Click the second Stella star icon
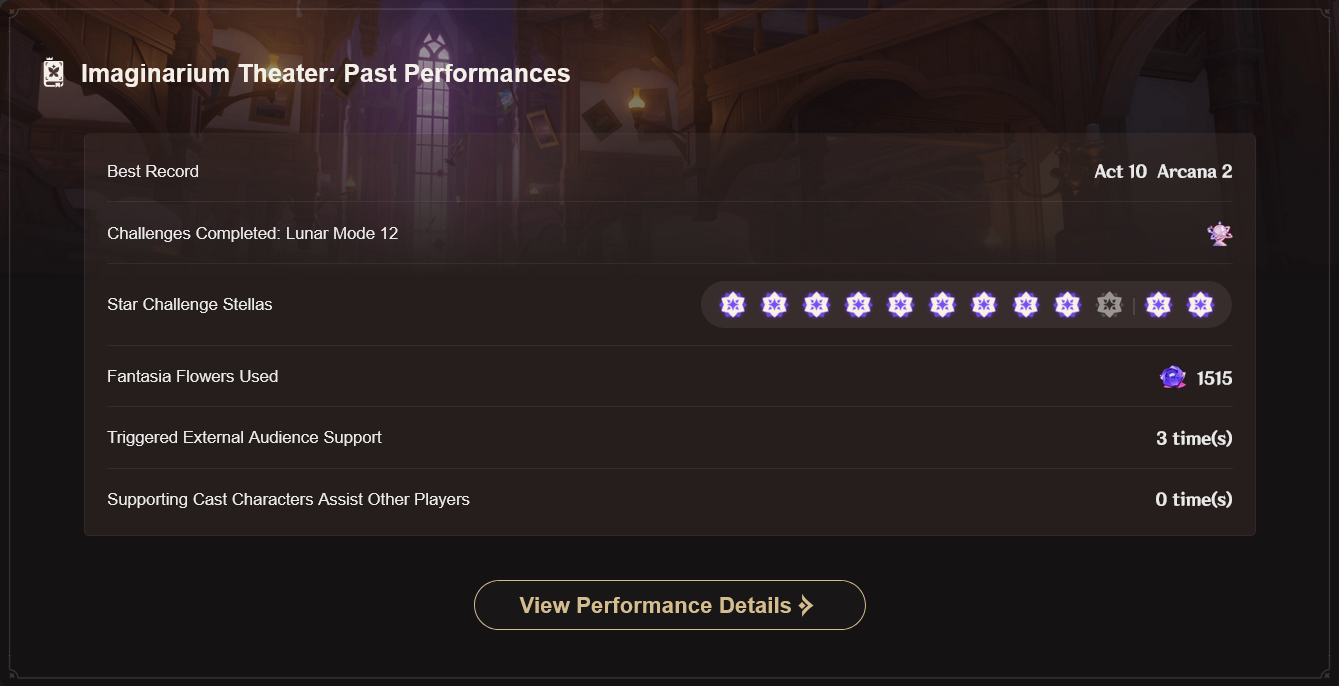Viewport: 1339px width, 686px height. click(775, 305)
